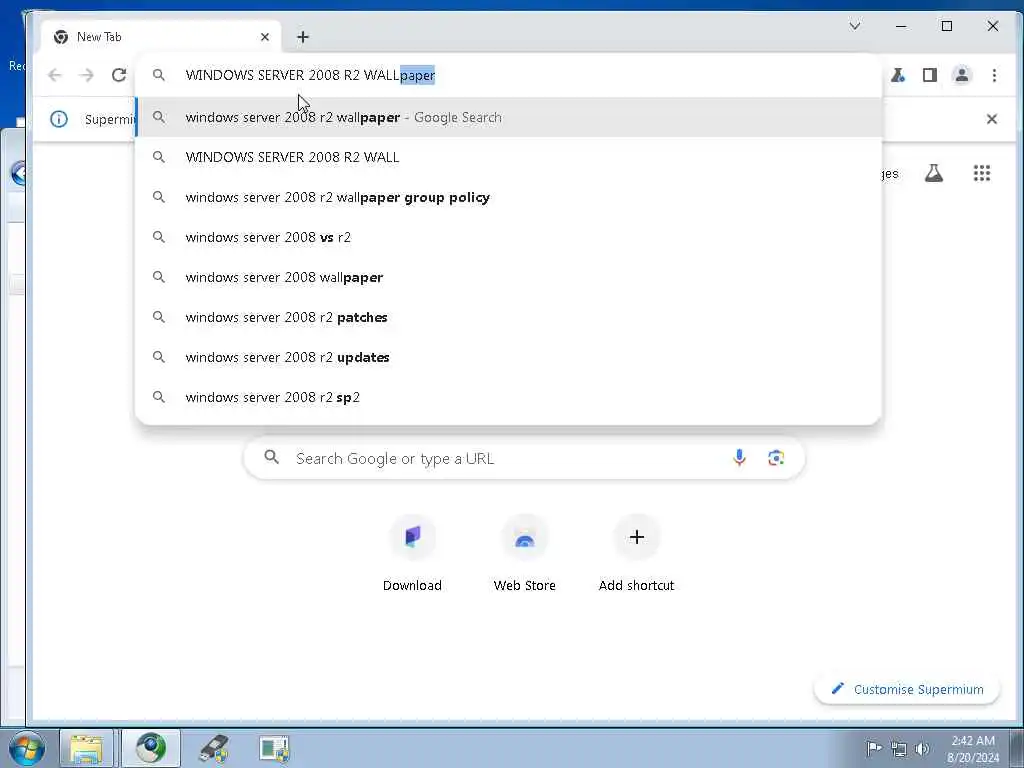
Task: Open the Download shortcut tile
Action: click(x=412, y=554)
